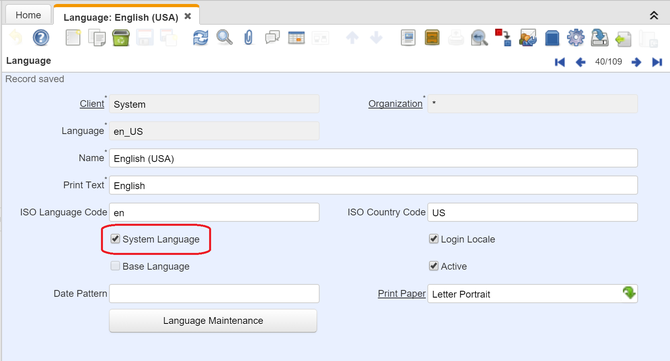Open chat speech bubbles icon

[272, 38]
